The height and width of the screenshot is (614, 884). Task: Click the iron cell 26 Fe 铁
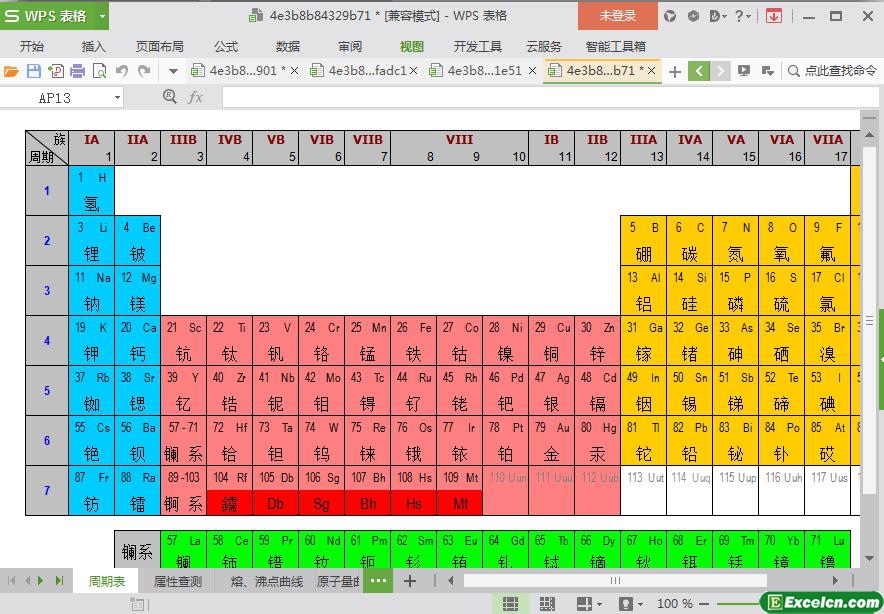413,341
